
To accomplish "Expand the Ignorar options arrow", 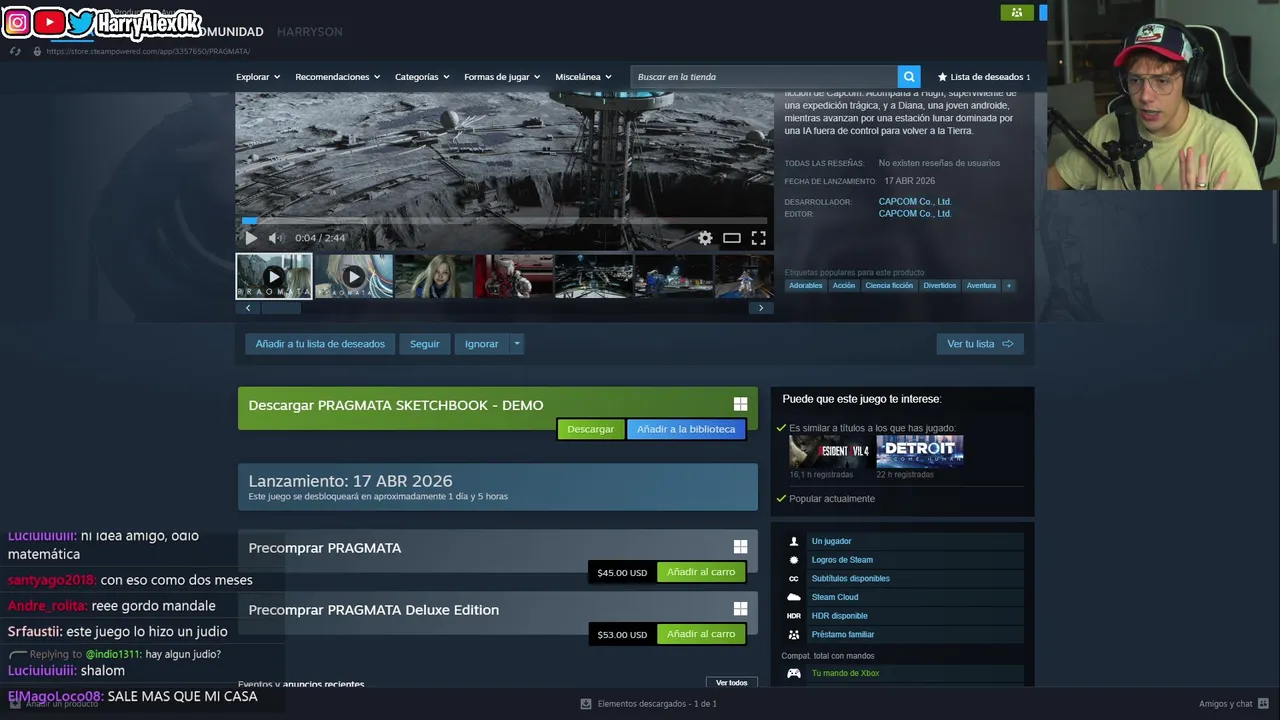I will tap(517, 344).
